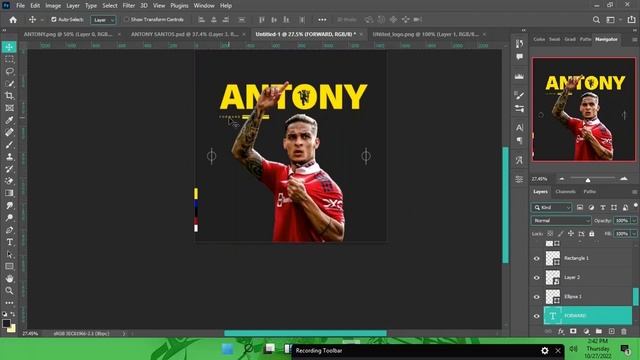
Task: Add a layer style with fx icon
Action: coord(561,331)
